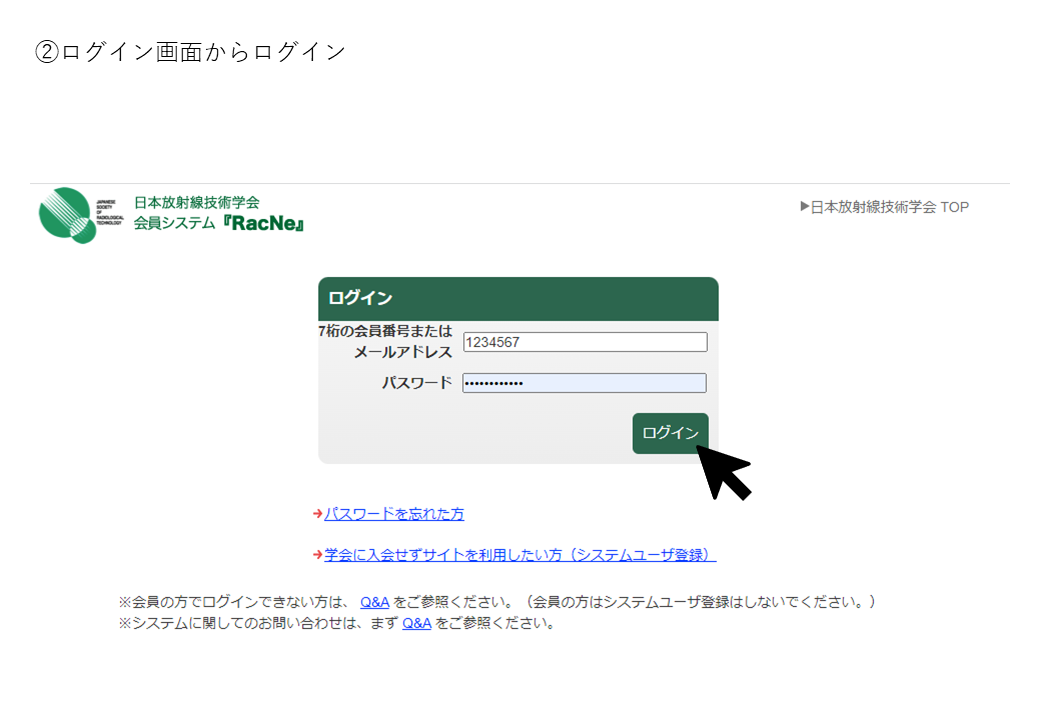1040x720 pixels.
Task: Click the ログイン panel header bar
Action: pos(518,298)
